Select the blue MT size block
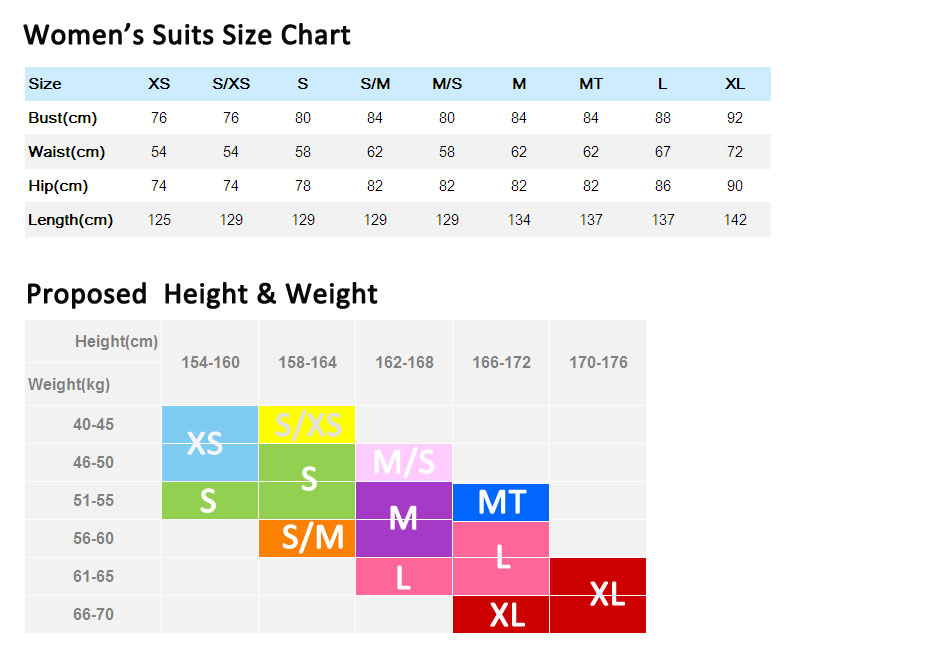Image resolution: width=950 pixels, height=661 pixels. tap(501, 501)
